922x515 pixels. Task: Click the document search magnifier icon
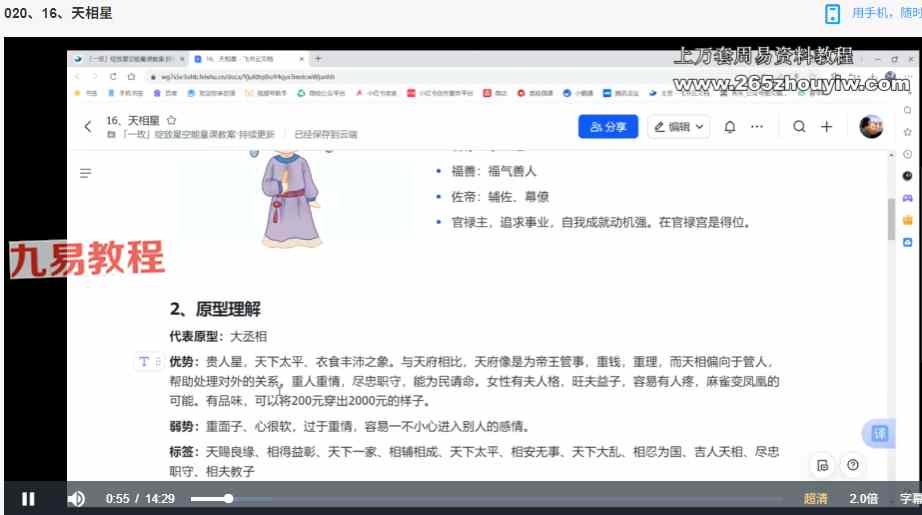click(799, 127)
